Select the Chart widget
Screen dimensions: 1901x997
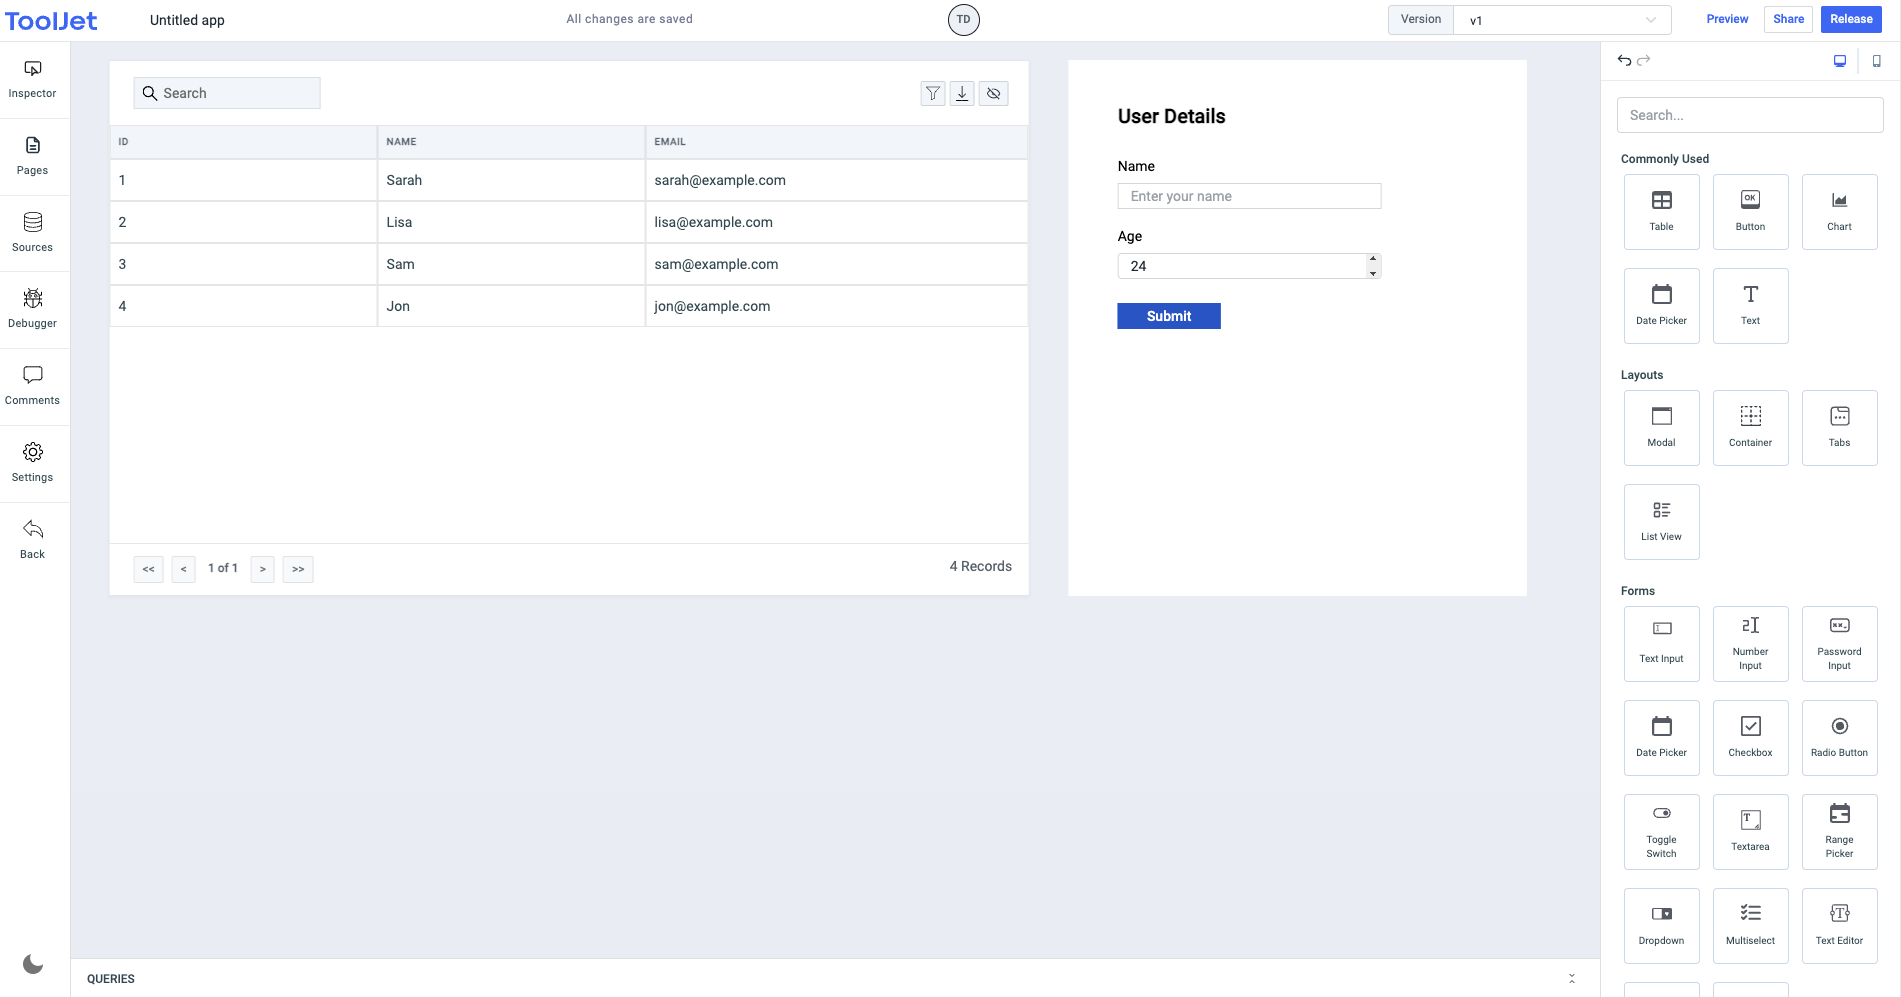pyautogui.click(x=1839, y=212)
